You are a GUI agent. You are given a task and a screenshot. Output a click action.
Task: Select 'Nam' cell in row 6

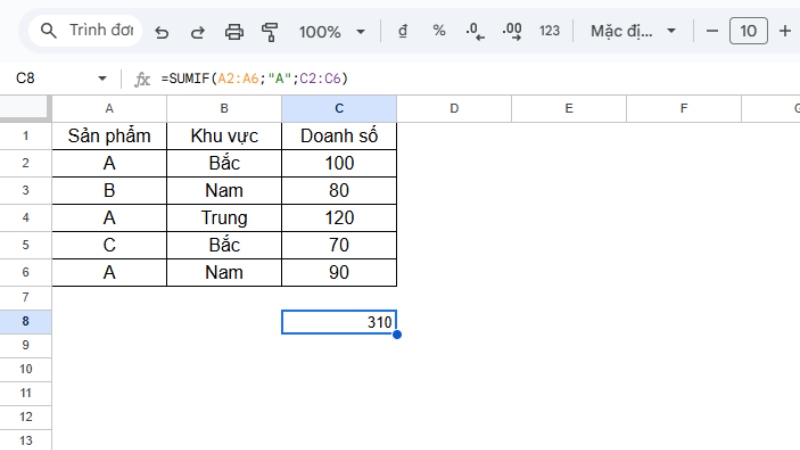tap(224, 272)
